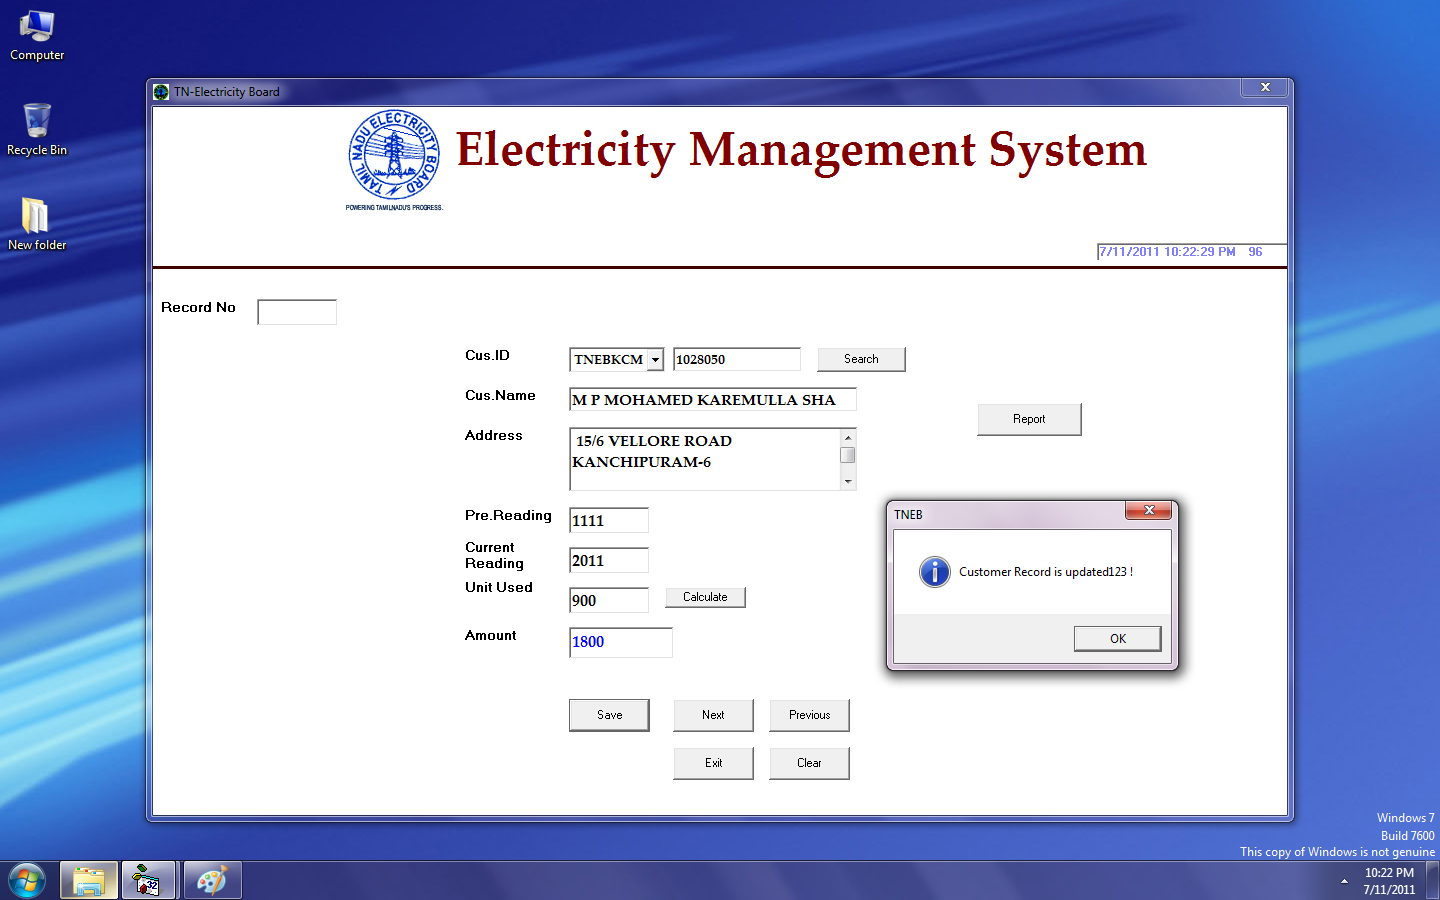Screen dimensions: 1440x900
Task: Click the 'Address' label
Action: 493,435
